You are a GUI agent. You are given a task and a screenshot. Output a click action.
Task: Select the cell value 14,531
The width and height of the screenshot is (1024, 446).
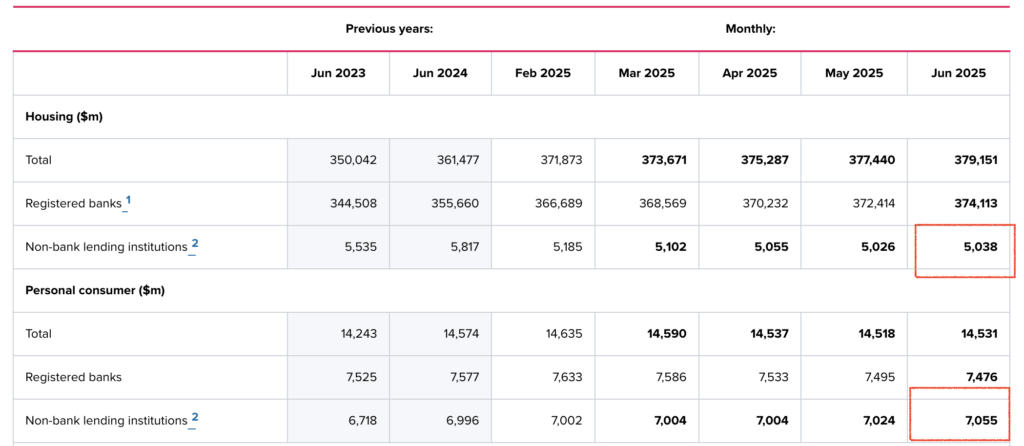[979, 333]
